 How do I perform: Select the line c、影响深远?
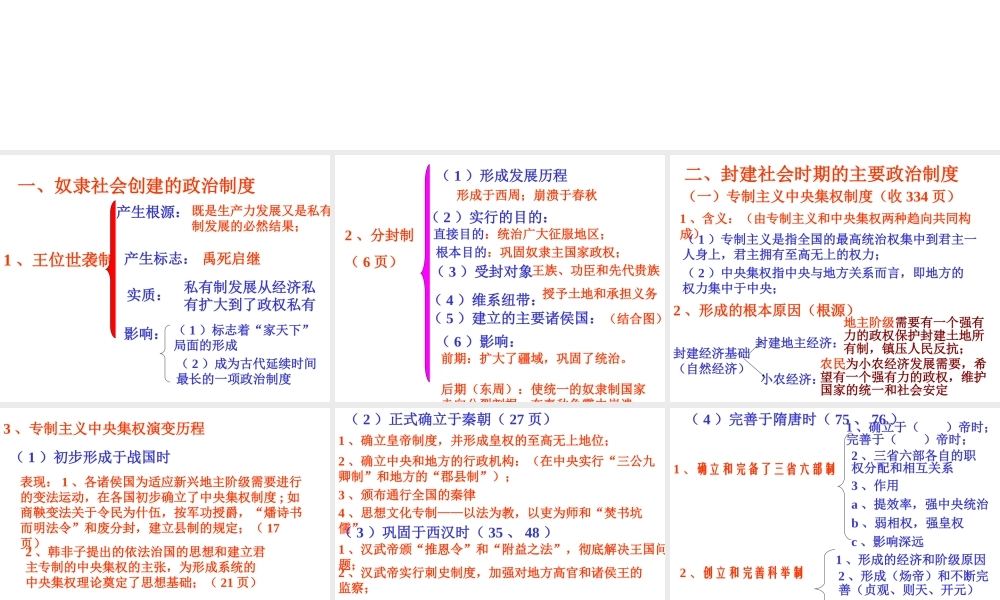click(x=888, y=542)
